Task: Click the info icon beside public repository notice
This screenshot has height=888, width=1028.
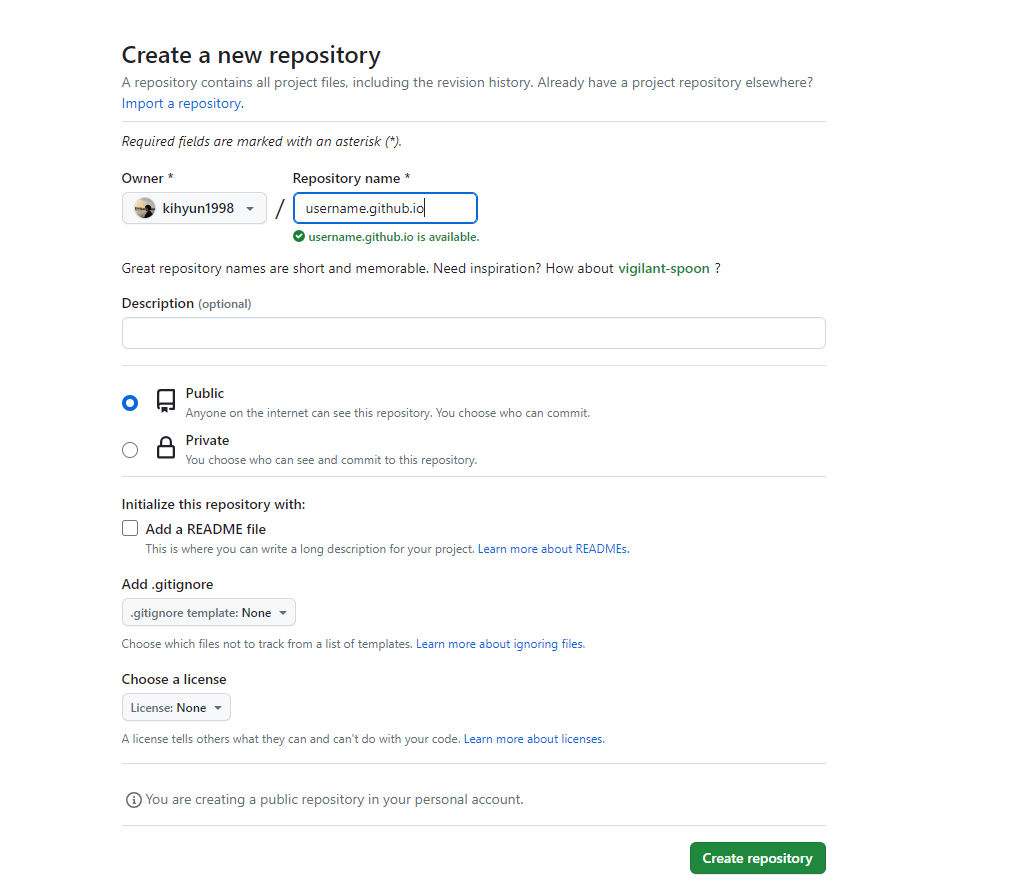Action: click(x=134, y=800)
